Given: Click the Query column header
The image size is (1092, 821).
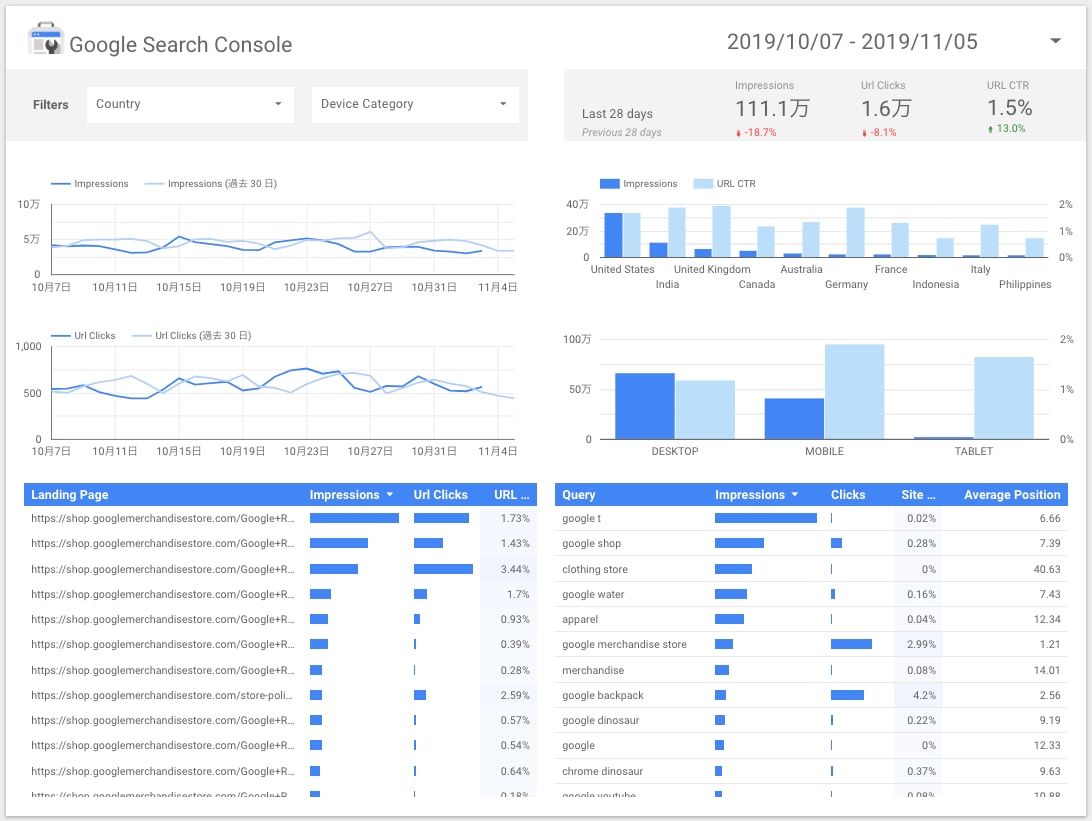Looking at the screenshot, I should point(579,494).
